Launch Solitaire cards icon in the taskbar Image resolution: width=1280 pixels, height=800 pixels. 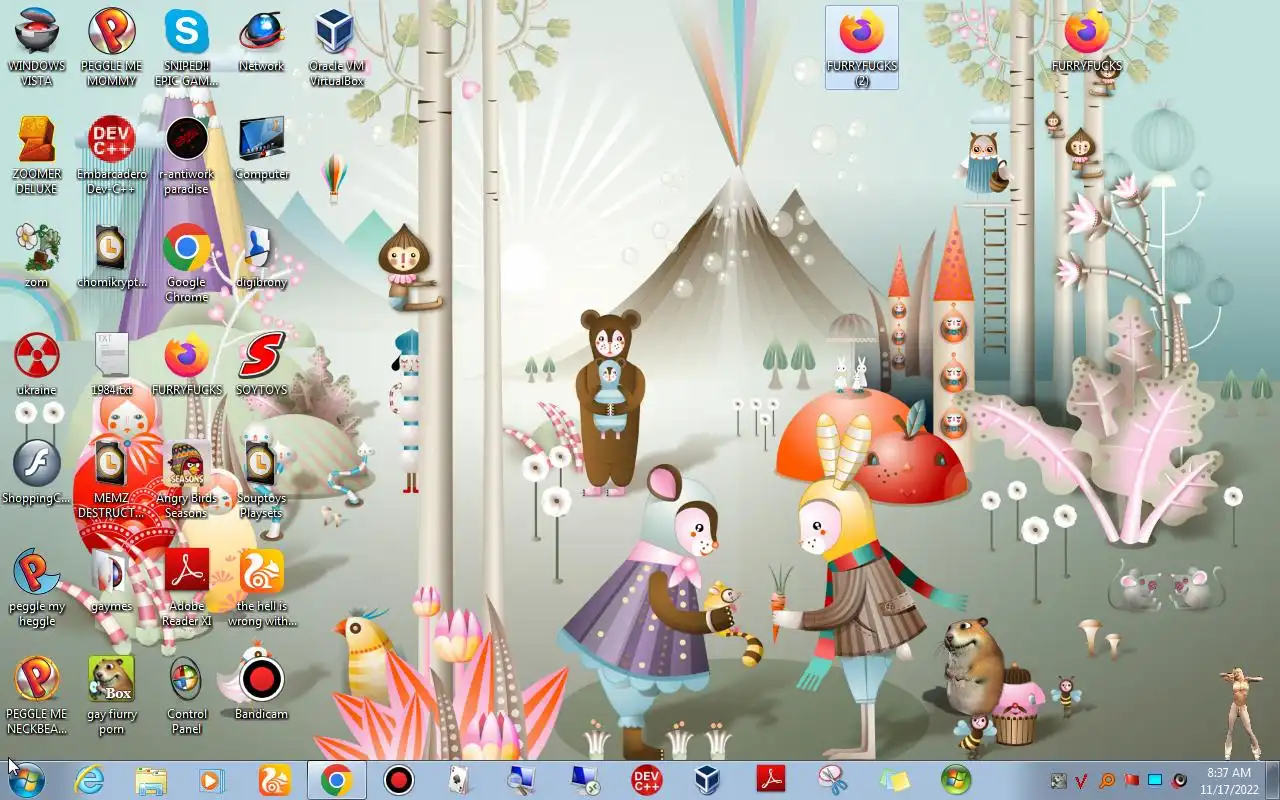(459, 780)
